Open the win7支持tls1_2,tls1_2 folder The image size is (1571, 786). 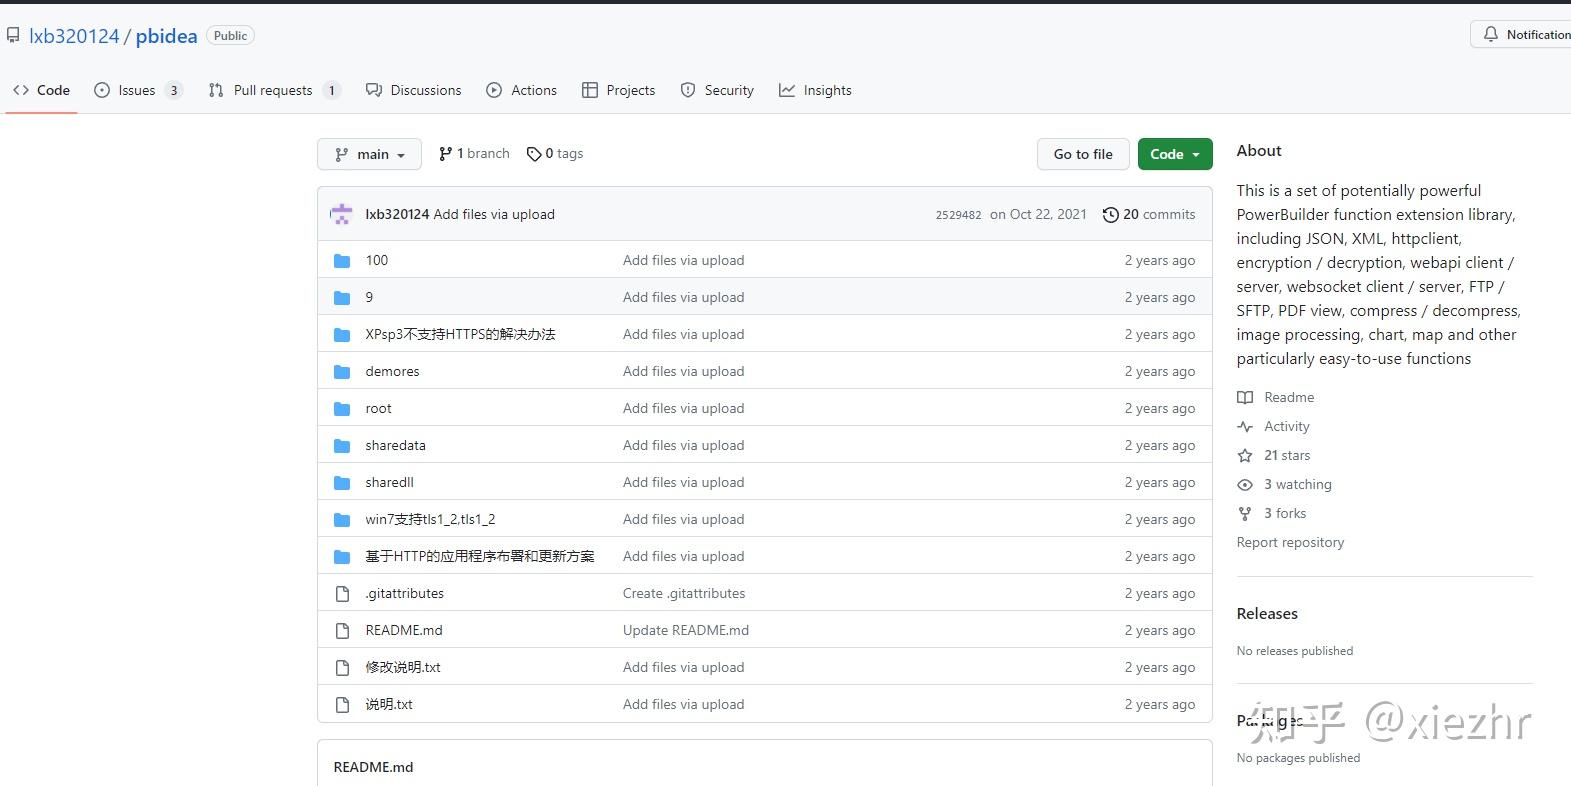[430, 519]
